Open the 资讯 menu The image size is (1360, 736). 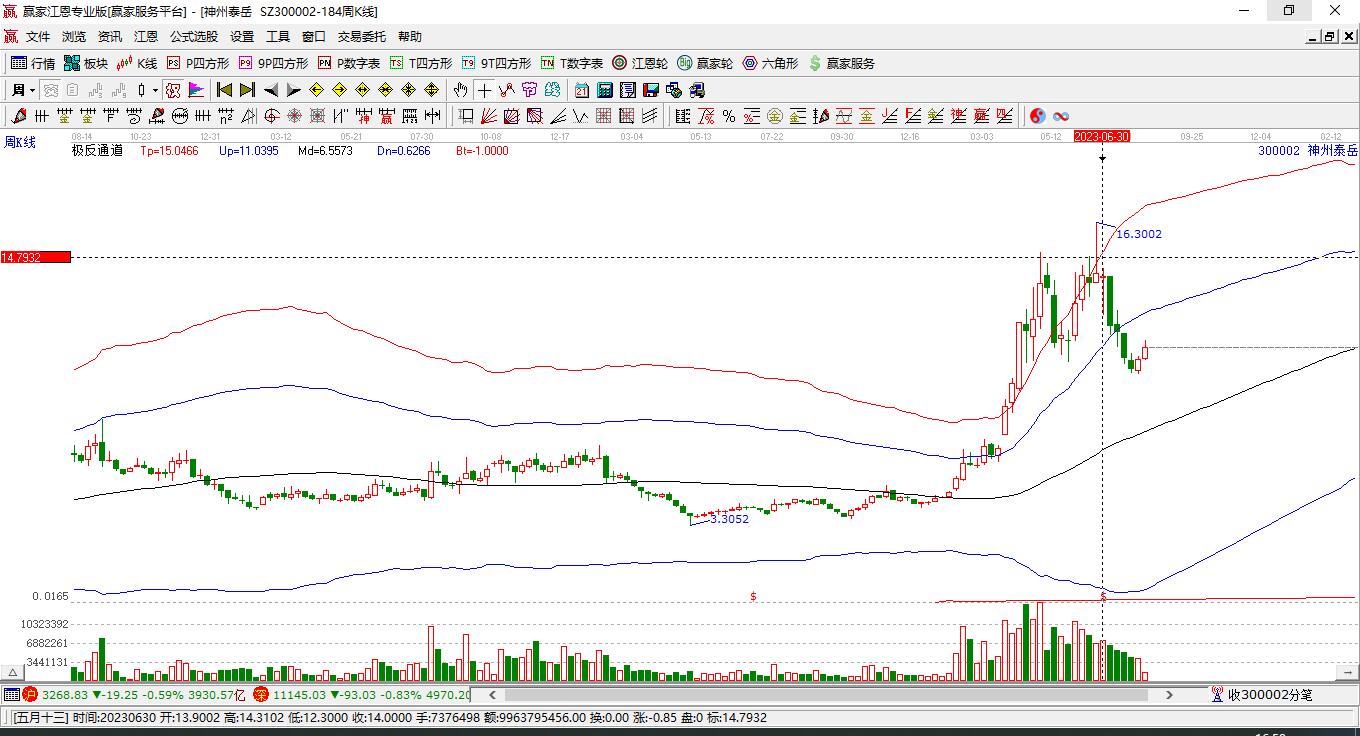pyautogui.click(x=110, y=37)
